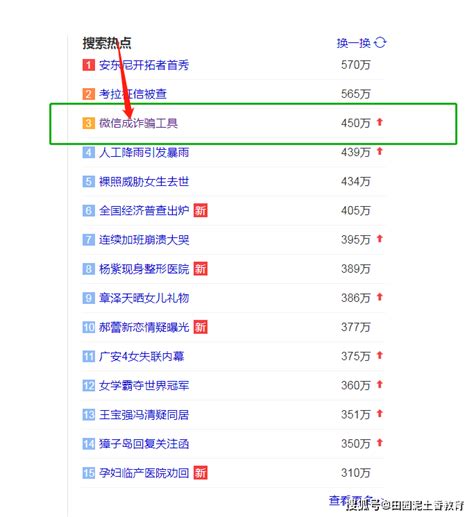Click the red rank 1 badge
474x517 pixels.
coord(88,65)
